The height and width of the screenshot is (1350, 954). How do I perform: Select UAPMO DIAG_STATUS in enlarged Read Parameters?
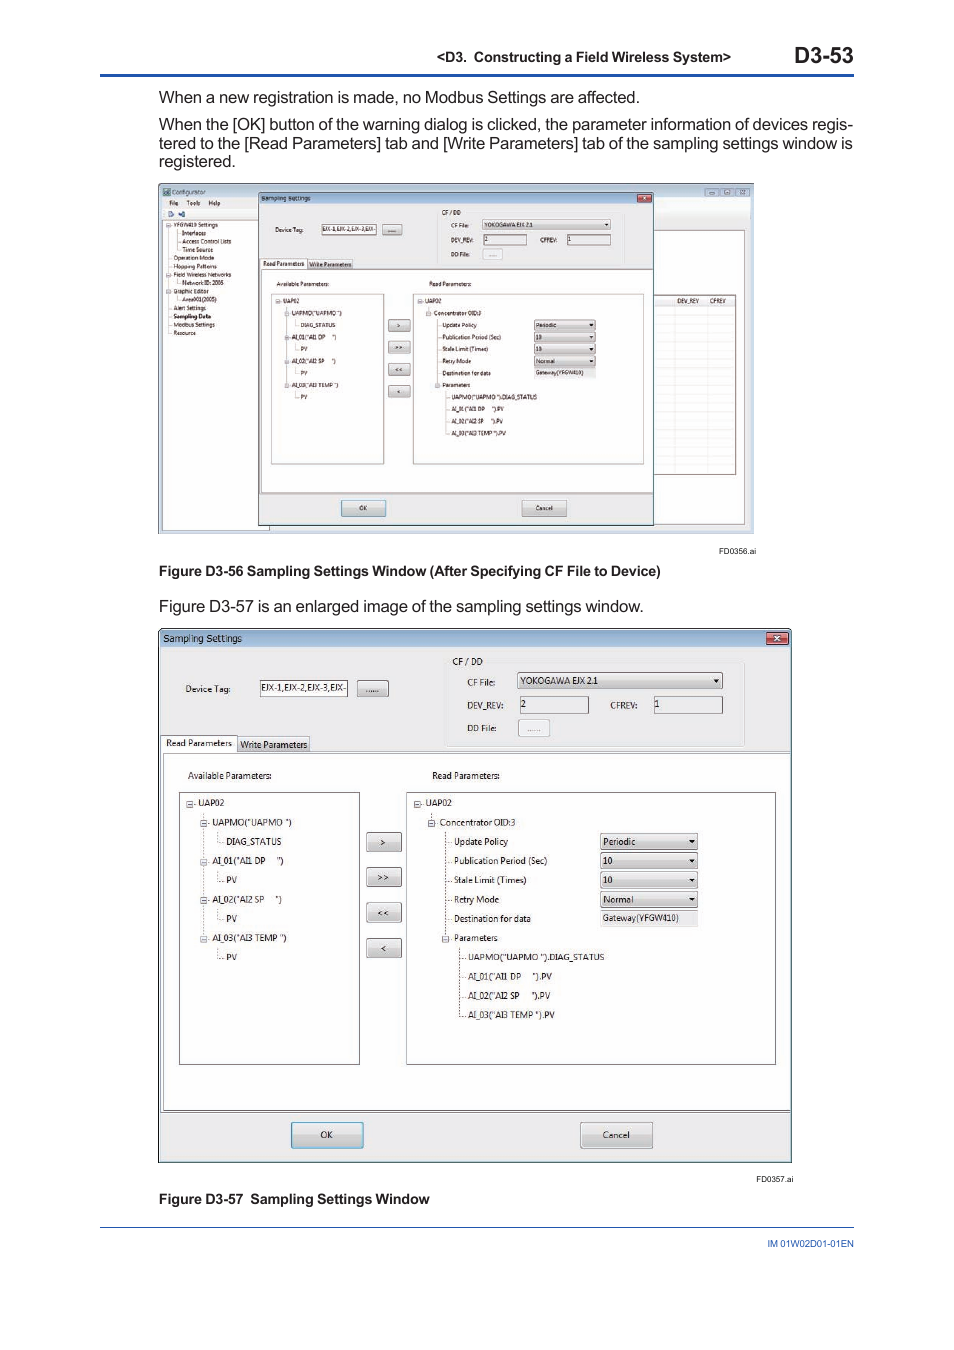coord(536,958)
